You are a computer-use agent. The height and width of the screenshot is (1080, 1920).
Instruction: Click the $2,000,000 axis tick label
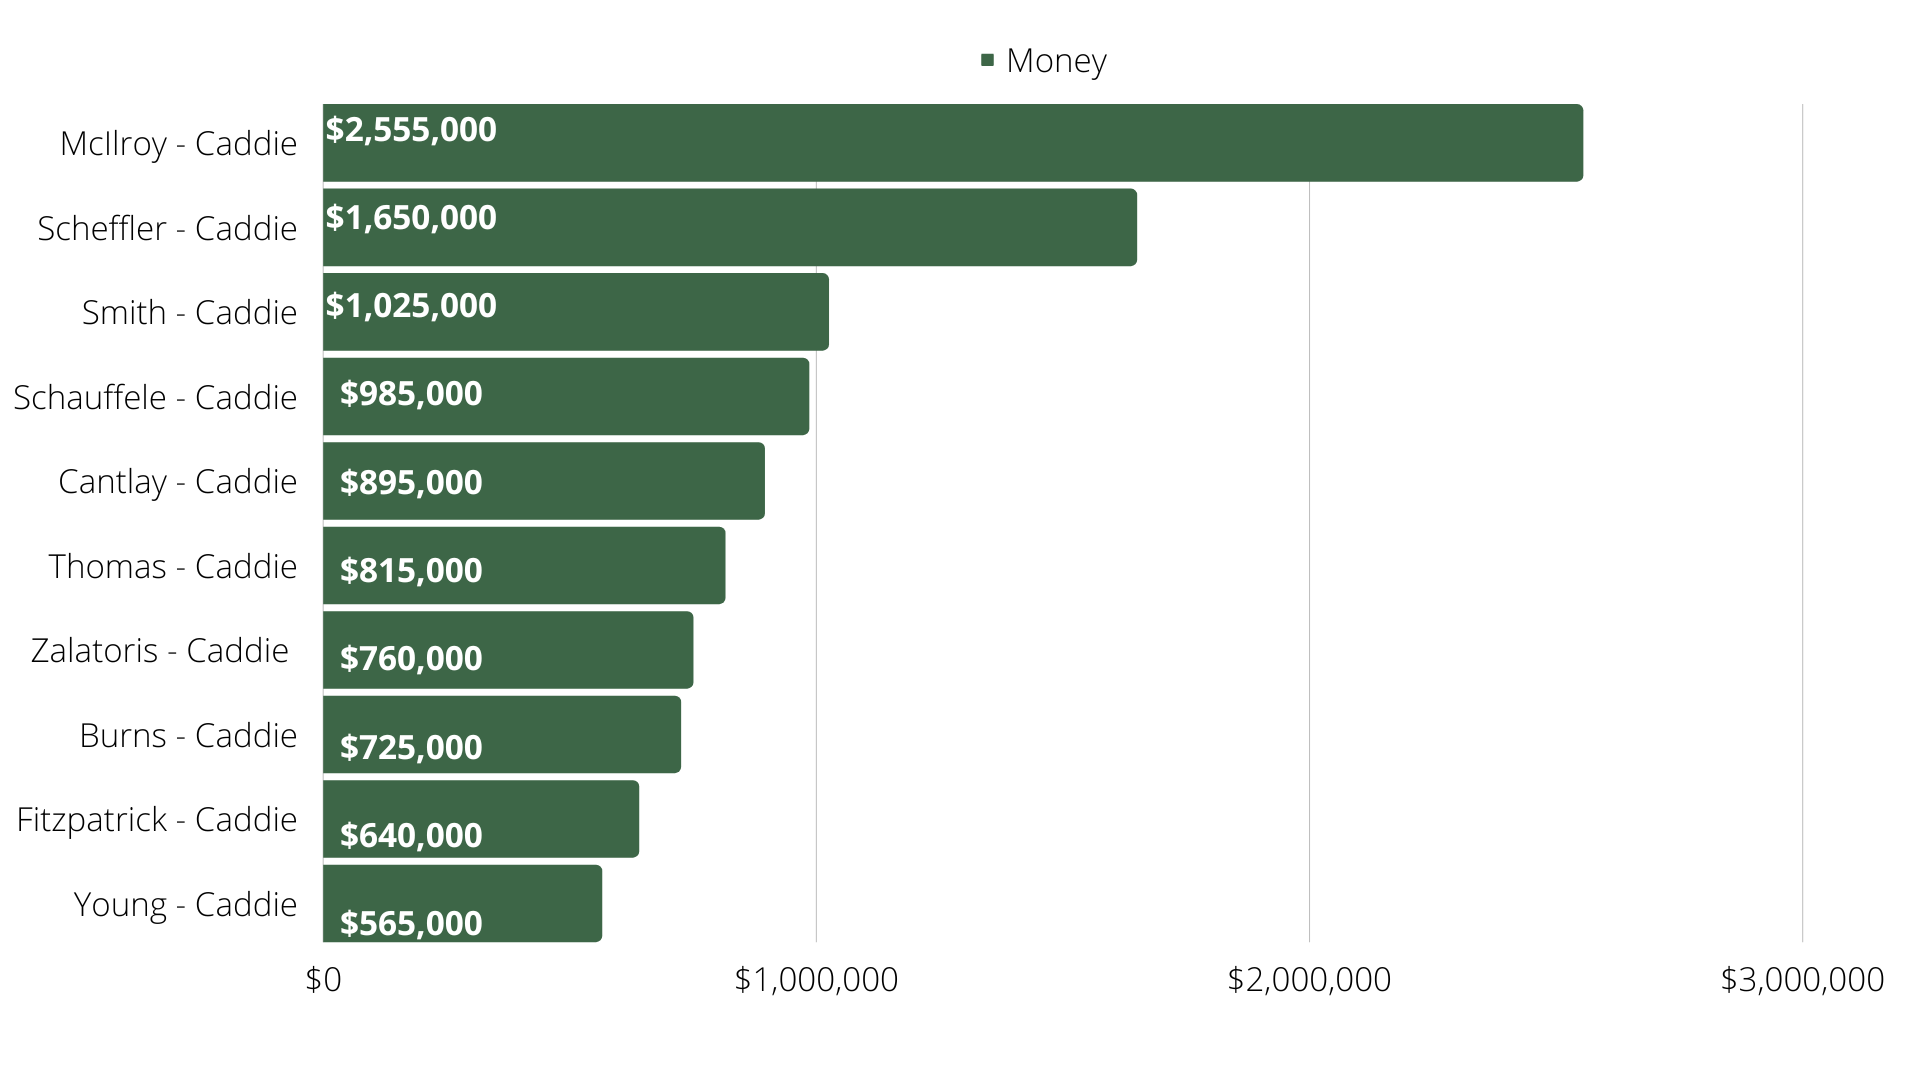(1309, 980)
